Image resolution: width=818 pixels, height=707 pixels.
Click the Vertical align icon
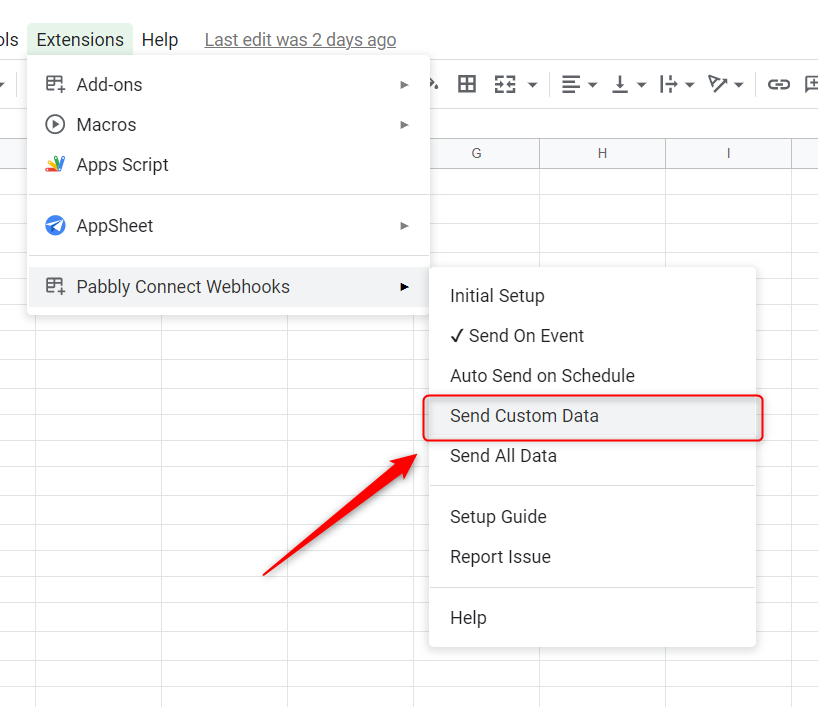pos(620,84)
